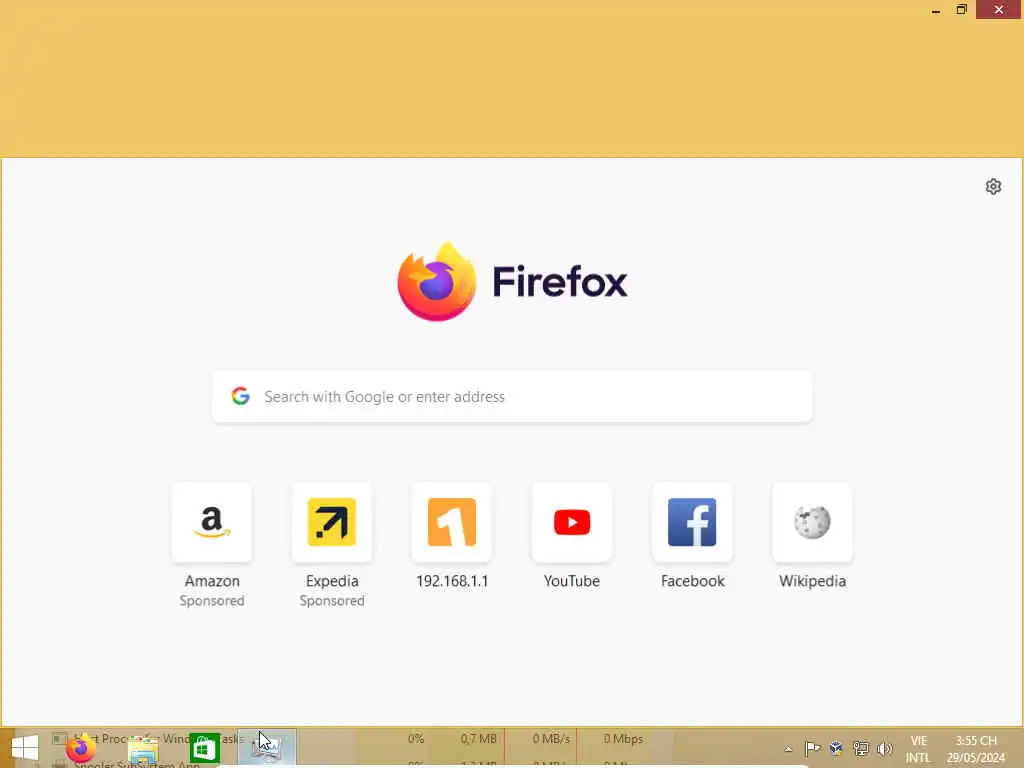Open the Facebook shortcut tile
The image size is (1024, 768).
pyautogui.click(x=692, y=522)
